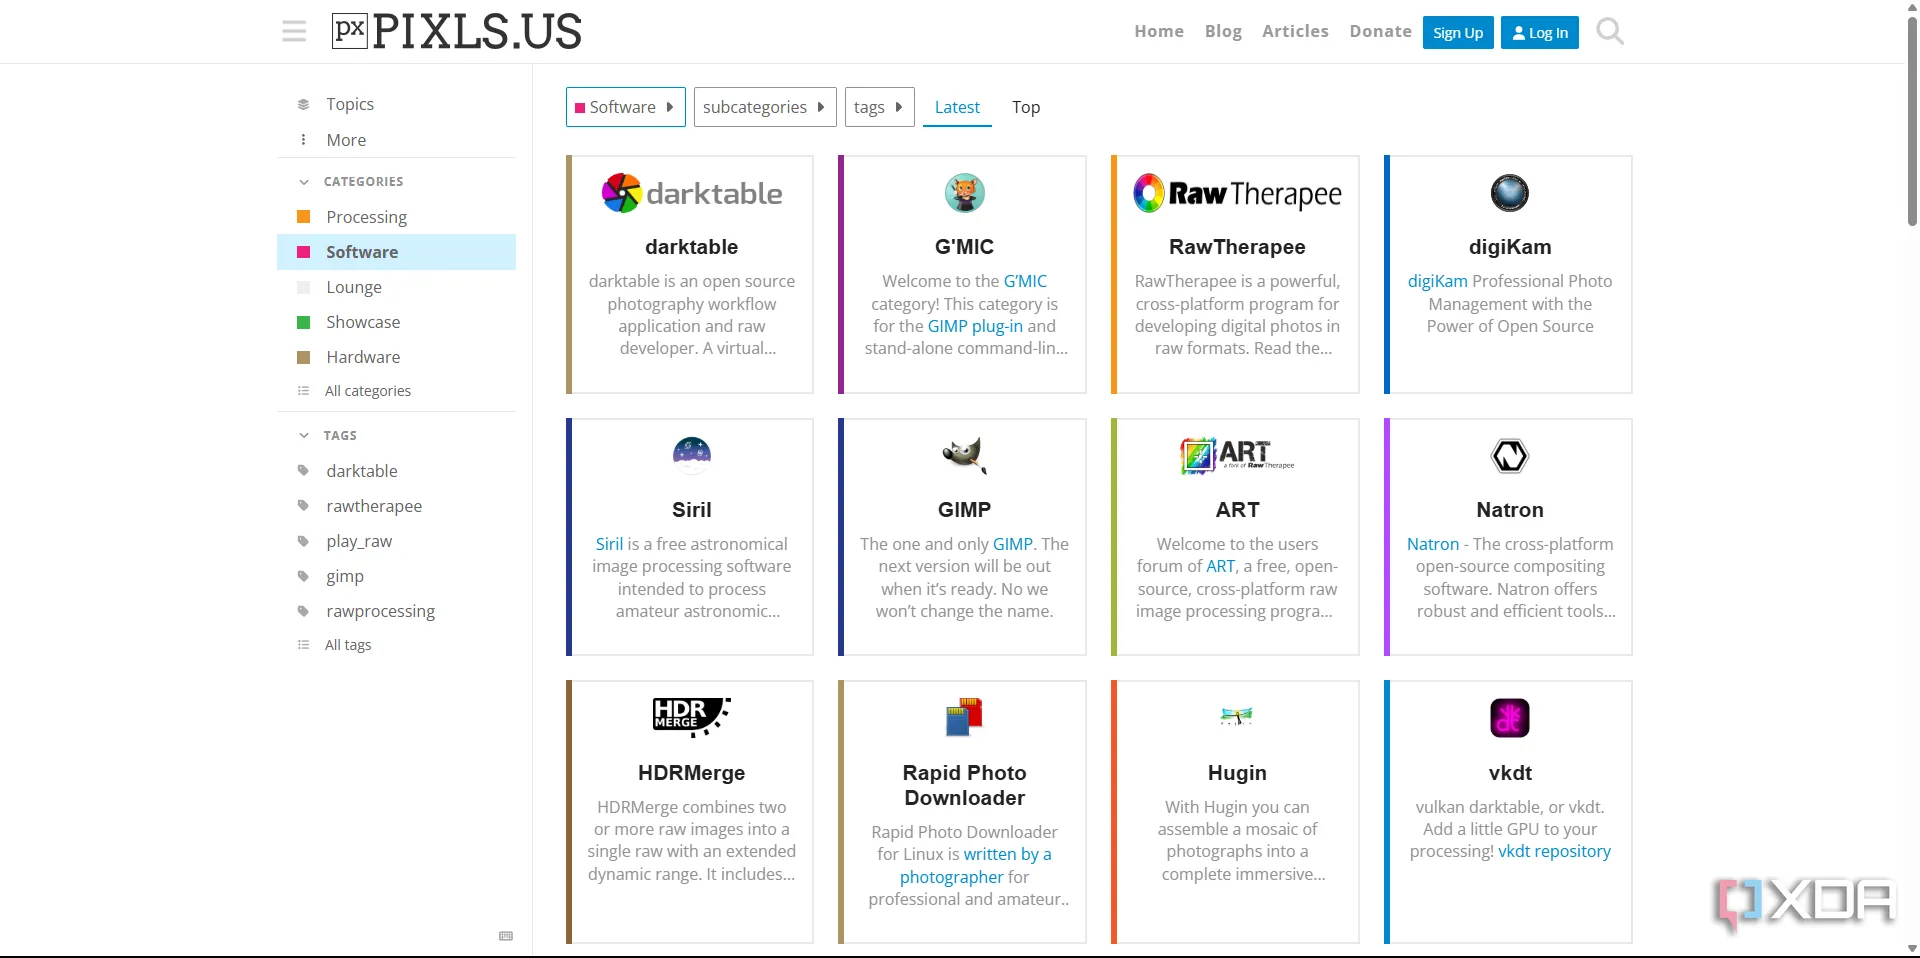Click the Sign Up button

pos(1458,32)
